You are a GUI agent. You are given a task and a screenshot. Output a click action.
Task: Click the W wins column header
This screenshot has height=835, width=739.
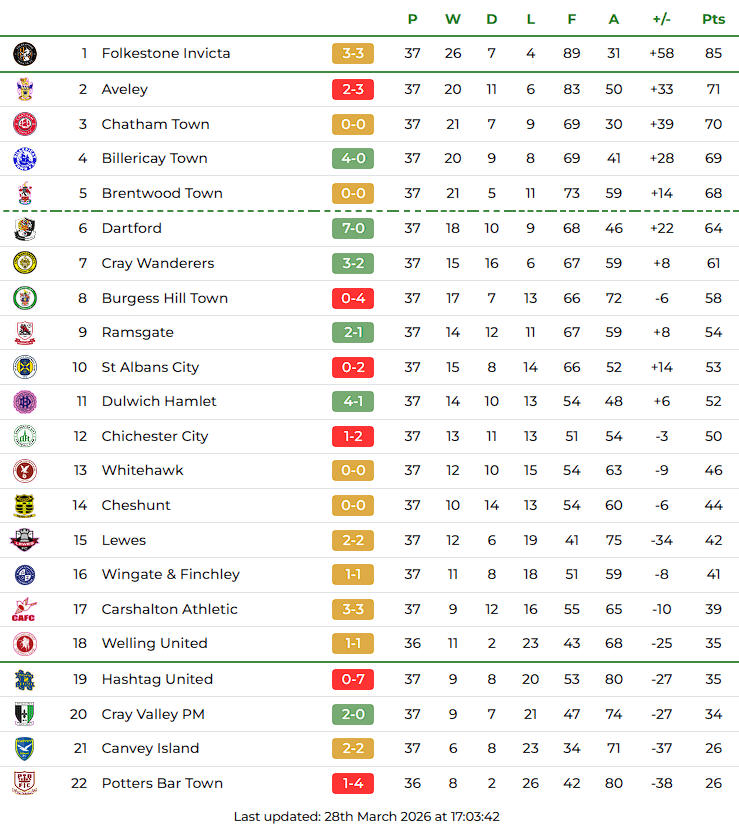[453, 19]
